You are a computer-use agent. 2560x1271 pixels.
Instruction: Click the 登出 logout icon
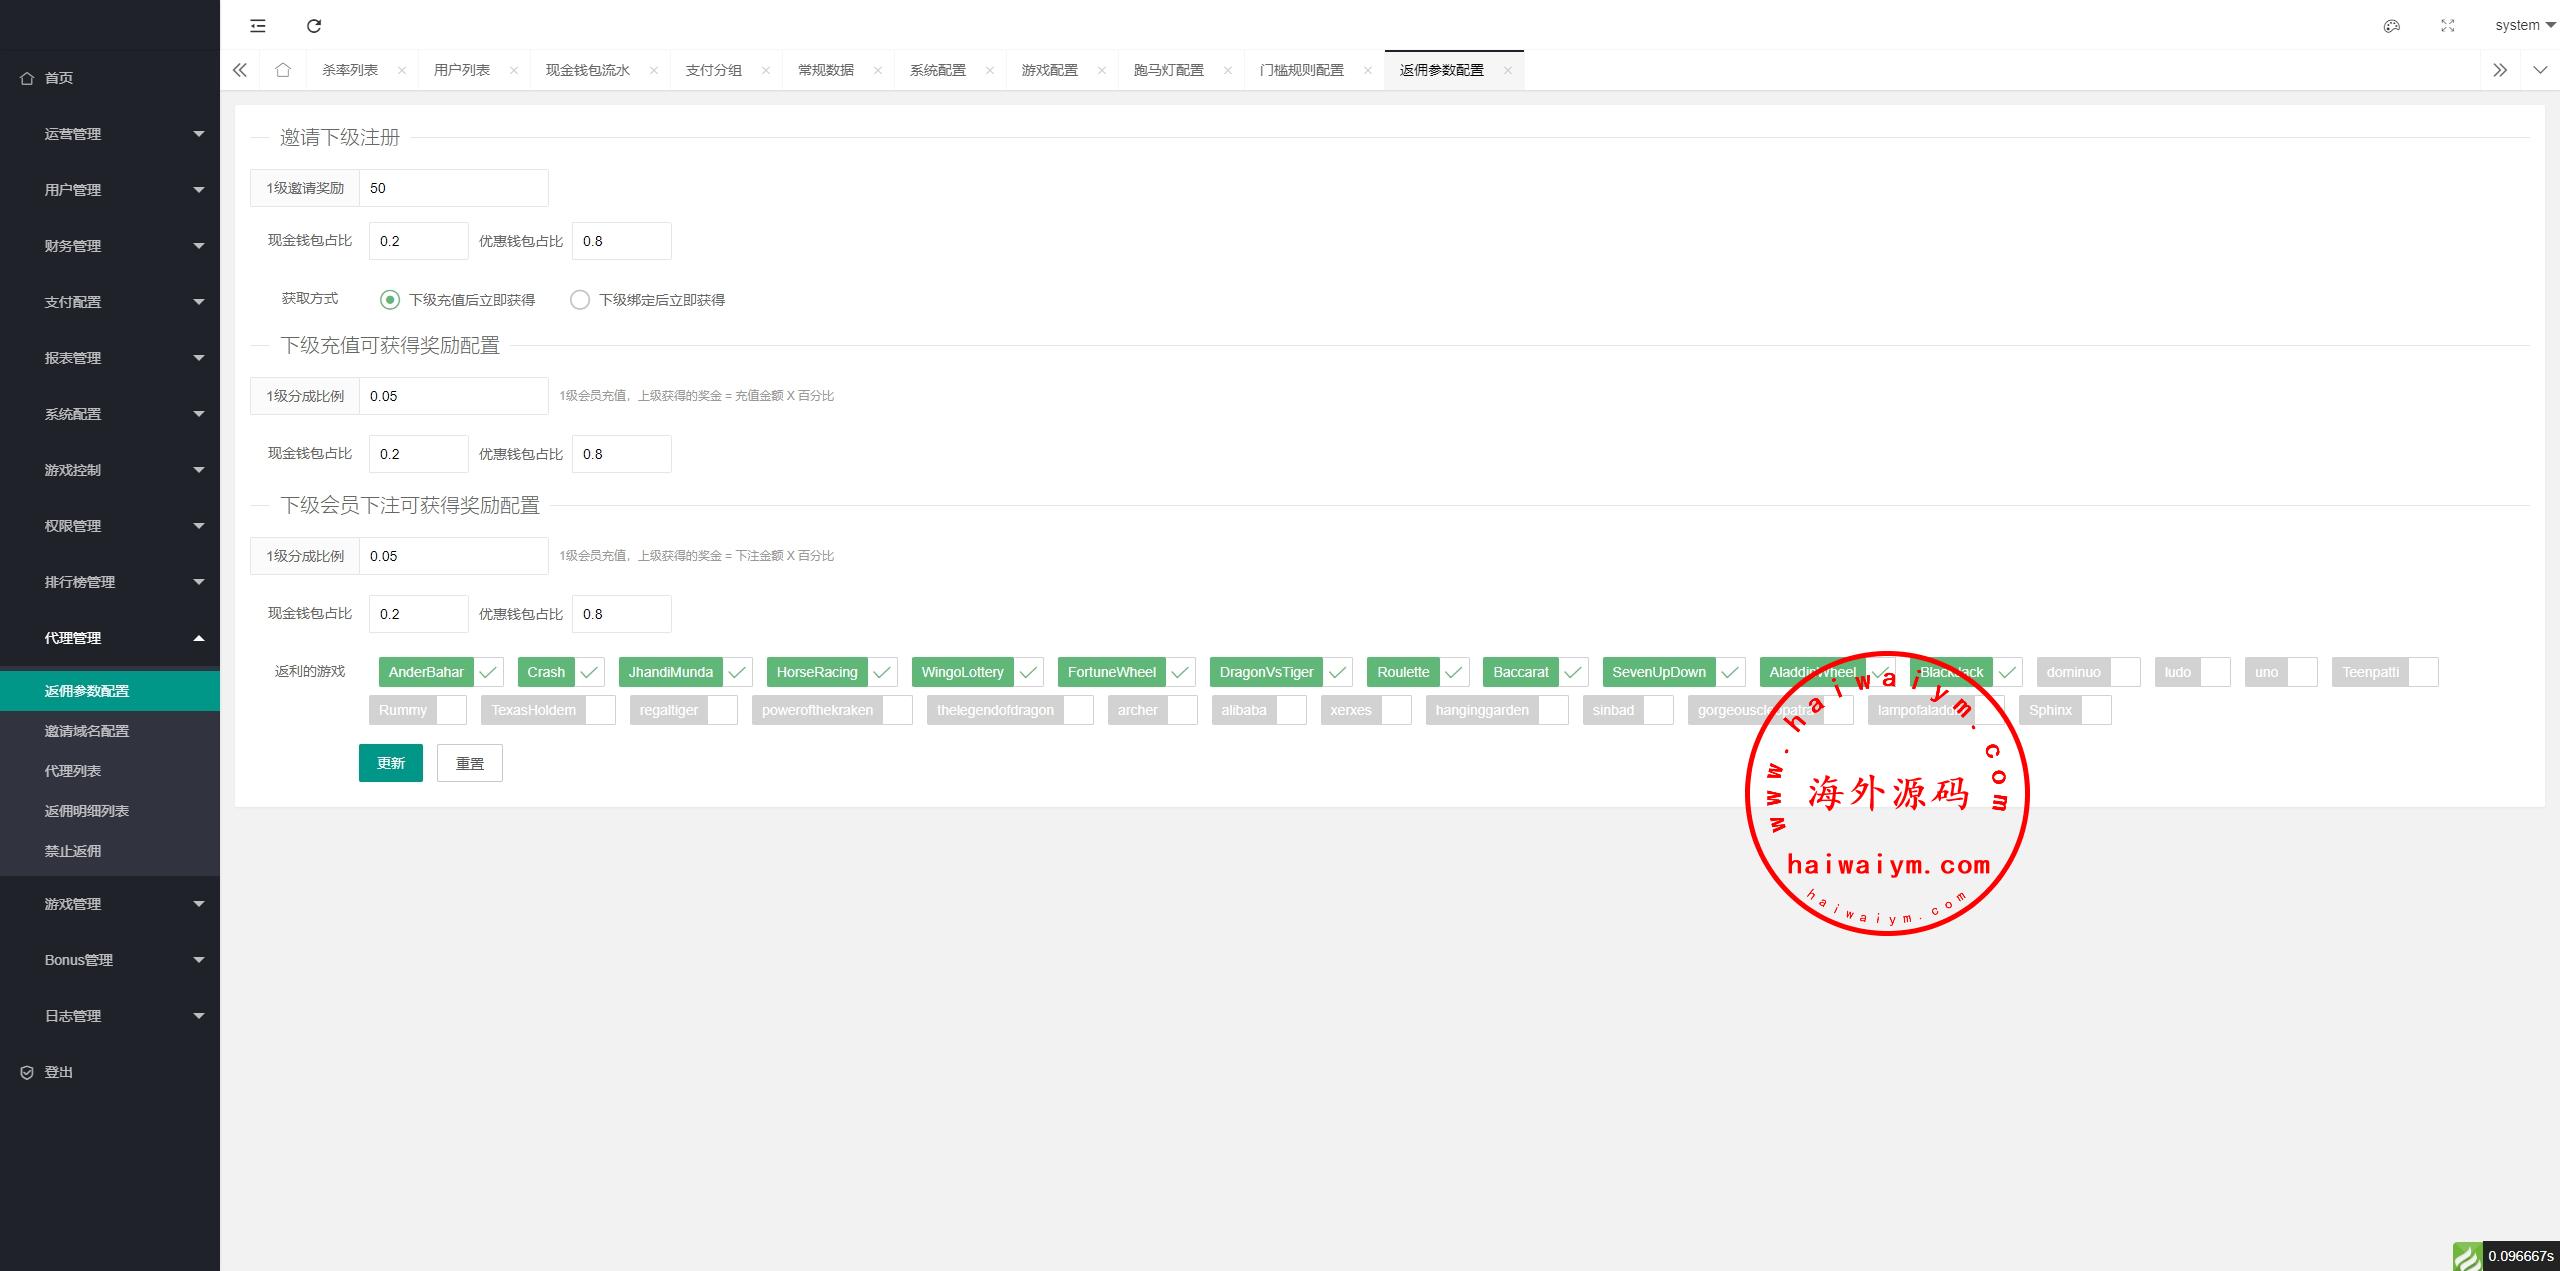tap(27, 1072)
